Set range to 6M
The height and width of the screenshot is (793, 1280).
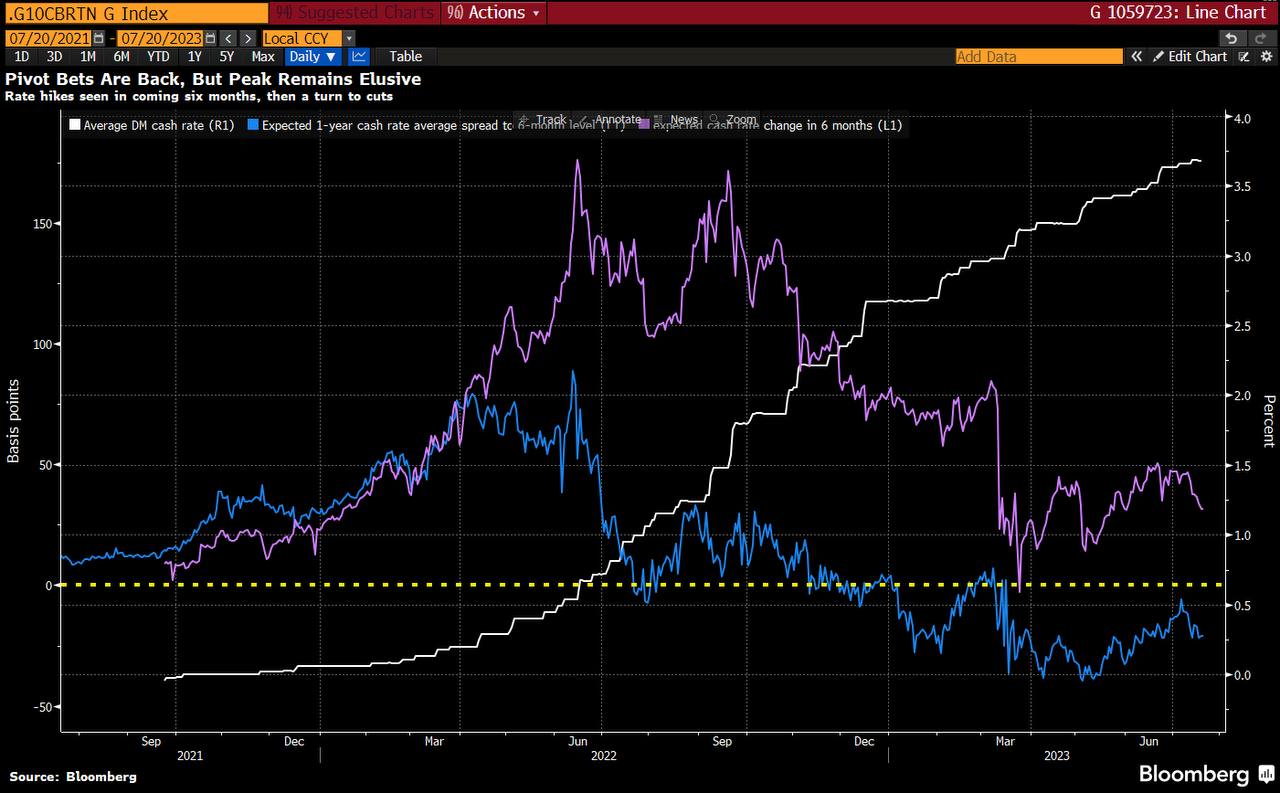tap(121, 56)
